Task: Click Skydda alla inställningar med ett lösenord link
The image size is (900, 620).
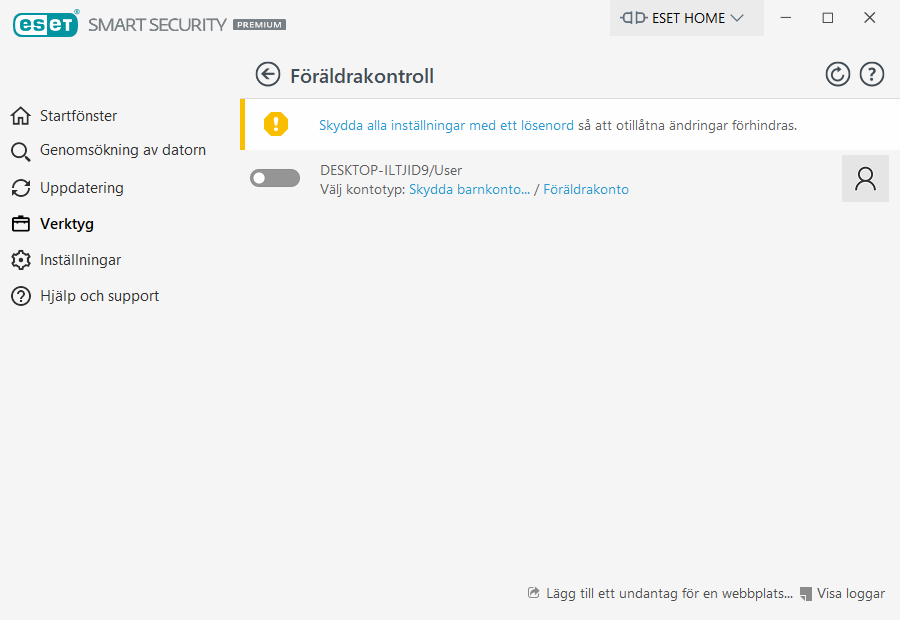Action: coord(446,126)
